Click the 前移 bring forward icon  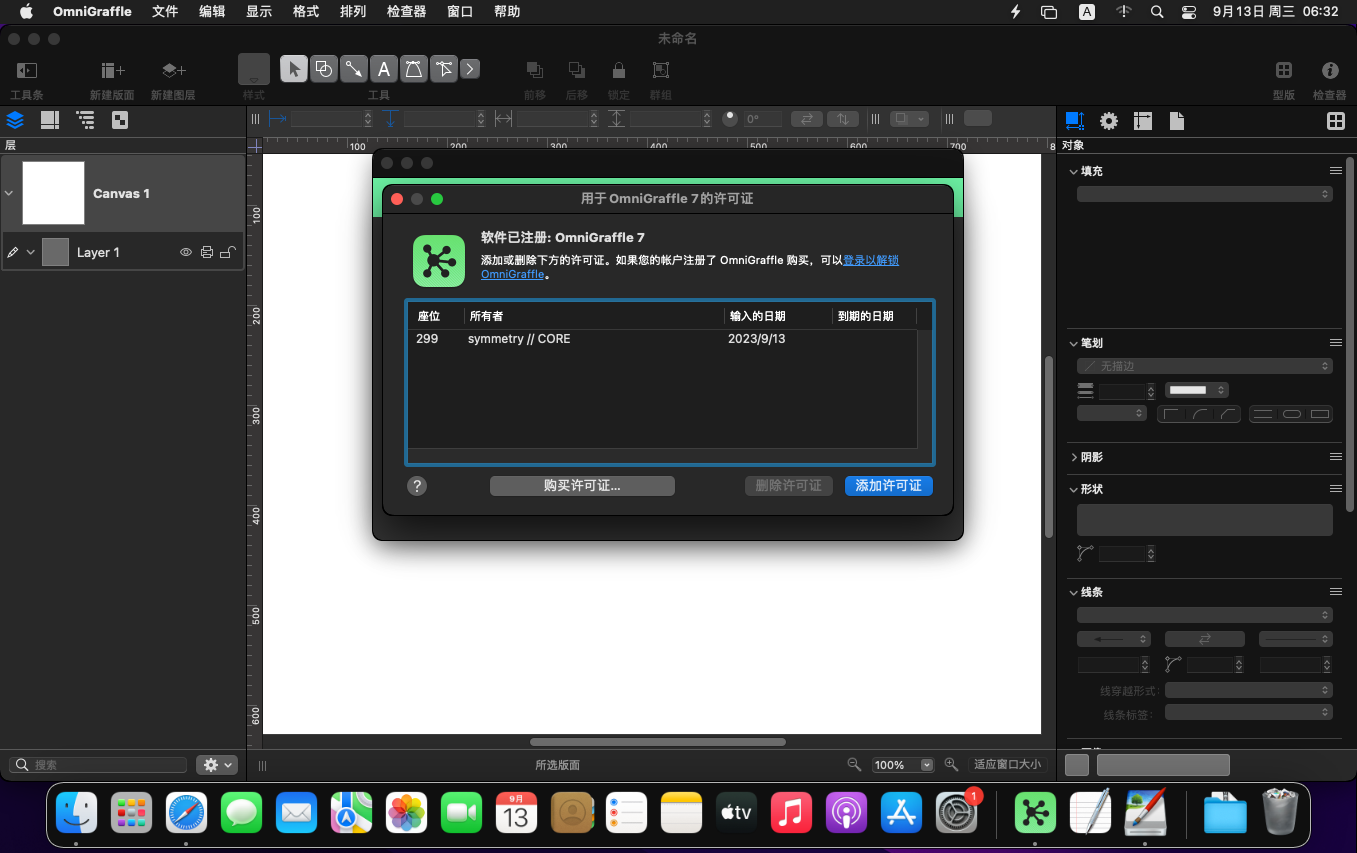[x=535, y=70]
